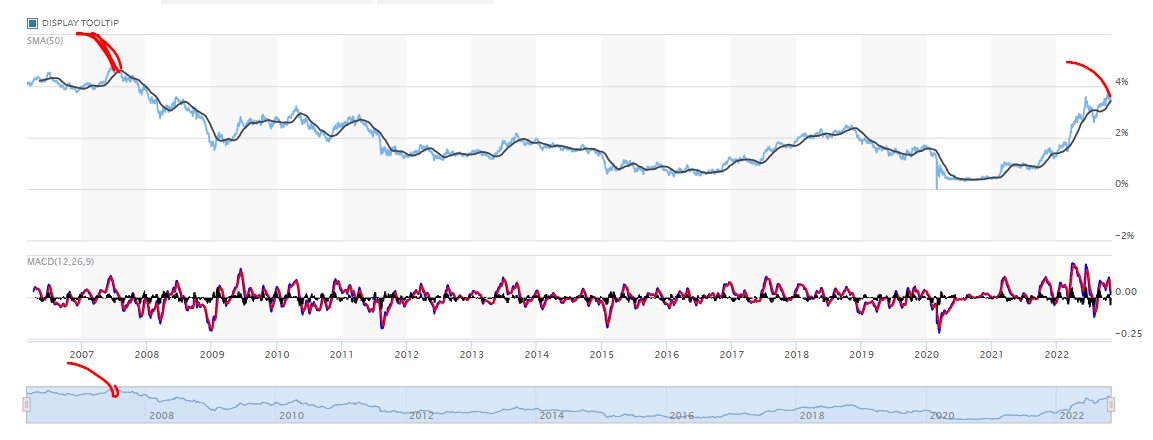Click 2016 label inside the range navigator
The width and height of the screenshot is (1153, 440).
(682, 416)
